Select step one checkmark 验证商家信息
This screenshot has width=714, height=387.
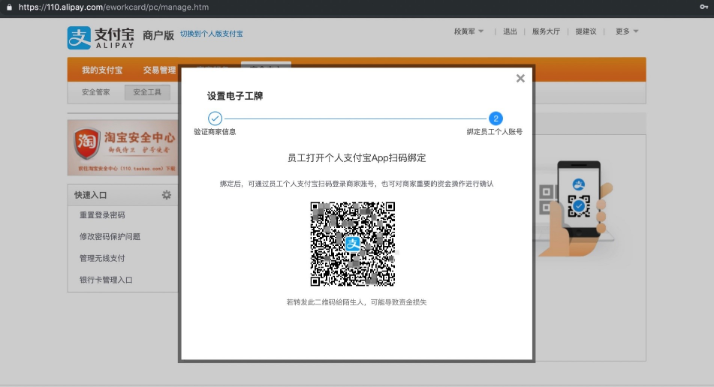click(215, 118)
